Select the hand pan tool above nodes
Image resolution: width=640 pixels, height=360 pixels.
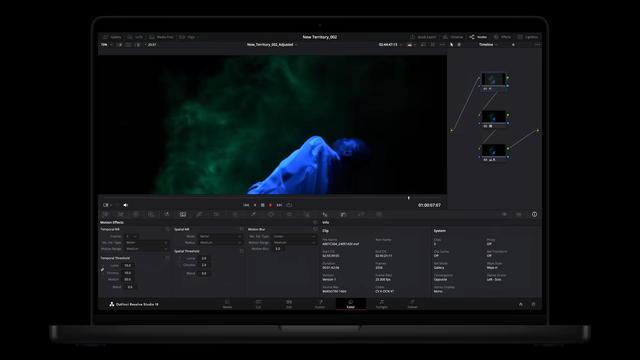pyautogui.click(x=459, y=44)
